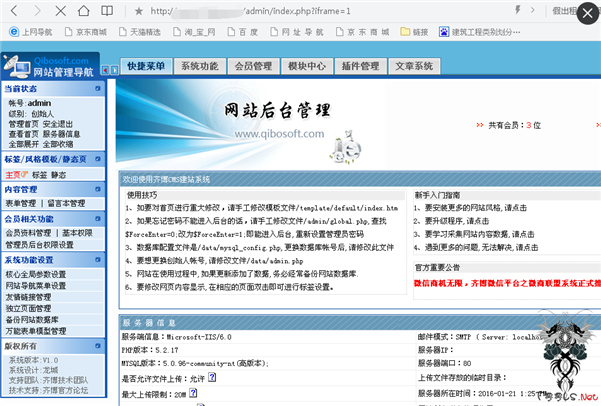
Task: Click the browser back arrow
Action: (13, 11)
